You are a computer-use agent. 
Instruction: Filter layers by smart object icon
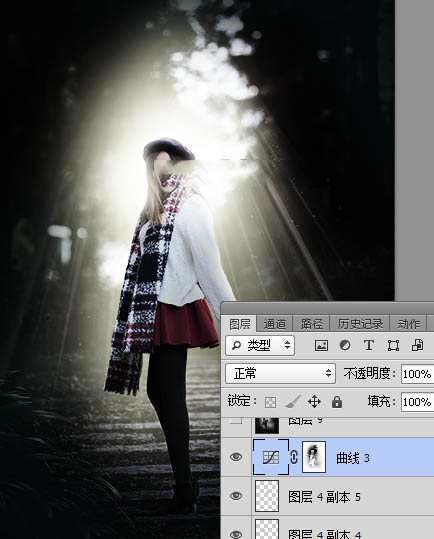418,345
